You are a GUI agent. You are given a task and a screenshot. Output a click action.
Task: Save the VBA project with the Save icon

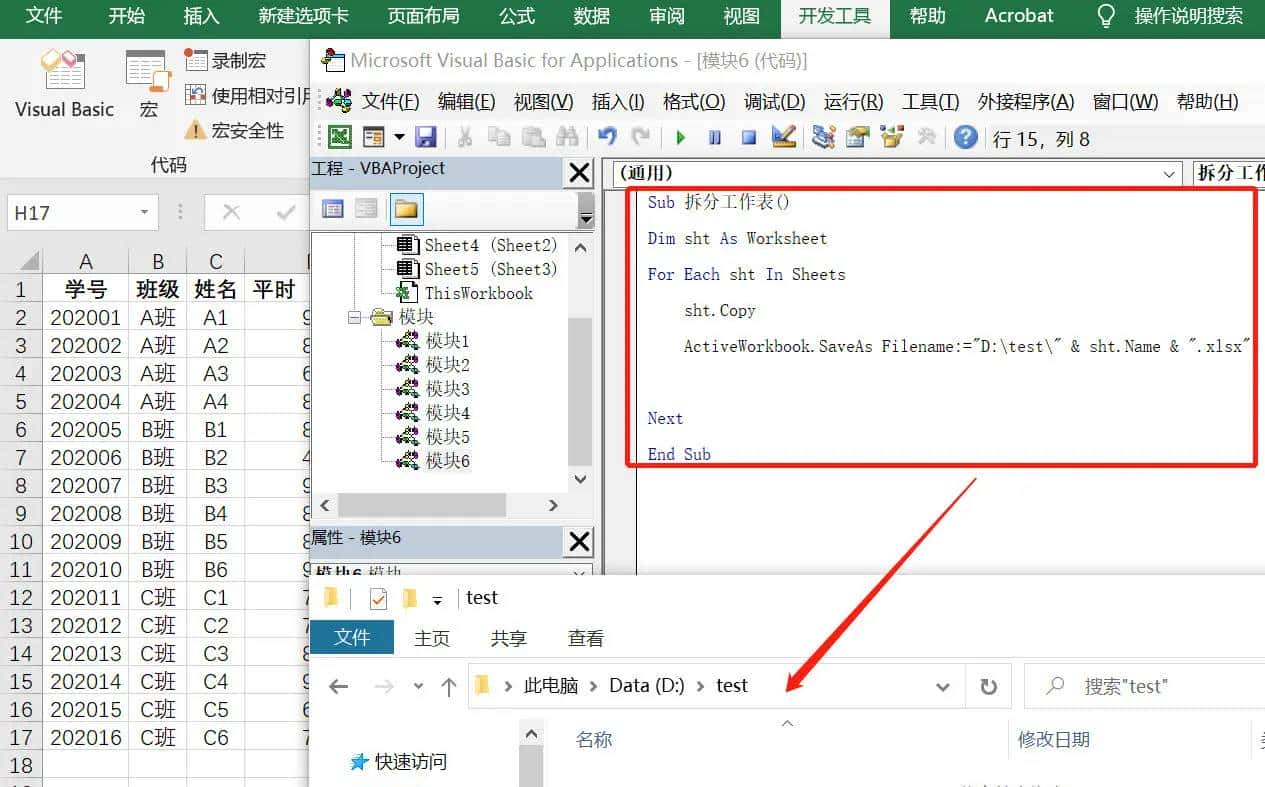coord(428,137)
